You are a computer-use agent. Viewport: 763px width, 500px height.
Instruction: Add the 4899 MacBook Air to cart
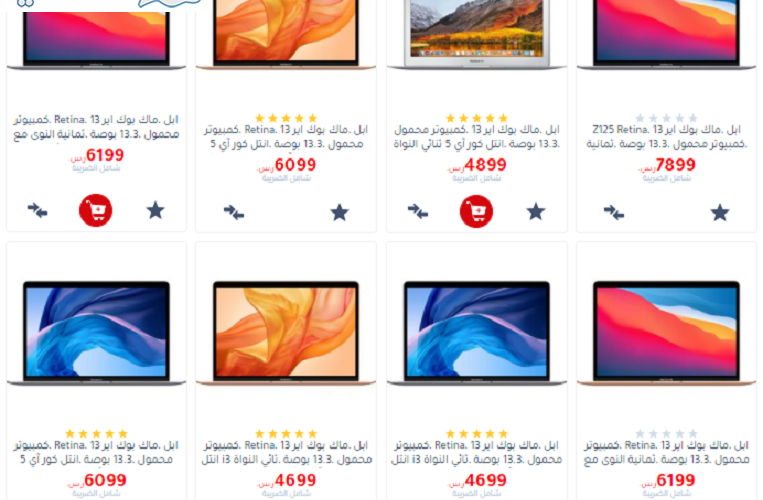476,211
